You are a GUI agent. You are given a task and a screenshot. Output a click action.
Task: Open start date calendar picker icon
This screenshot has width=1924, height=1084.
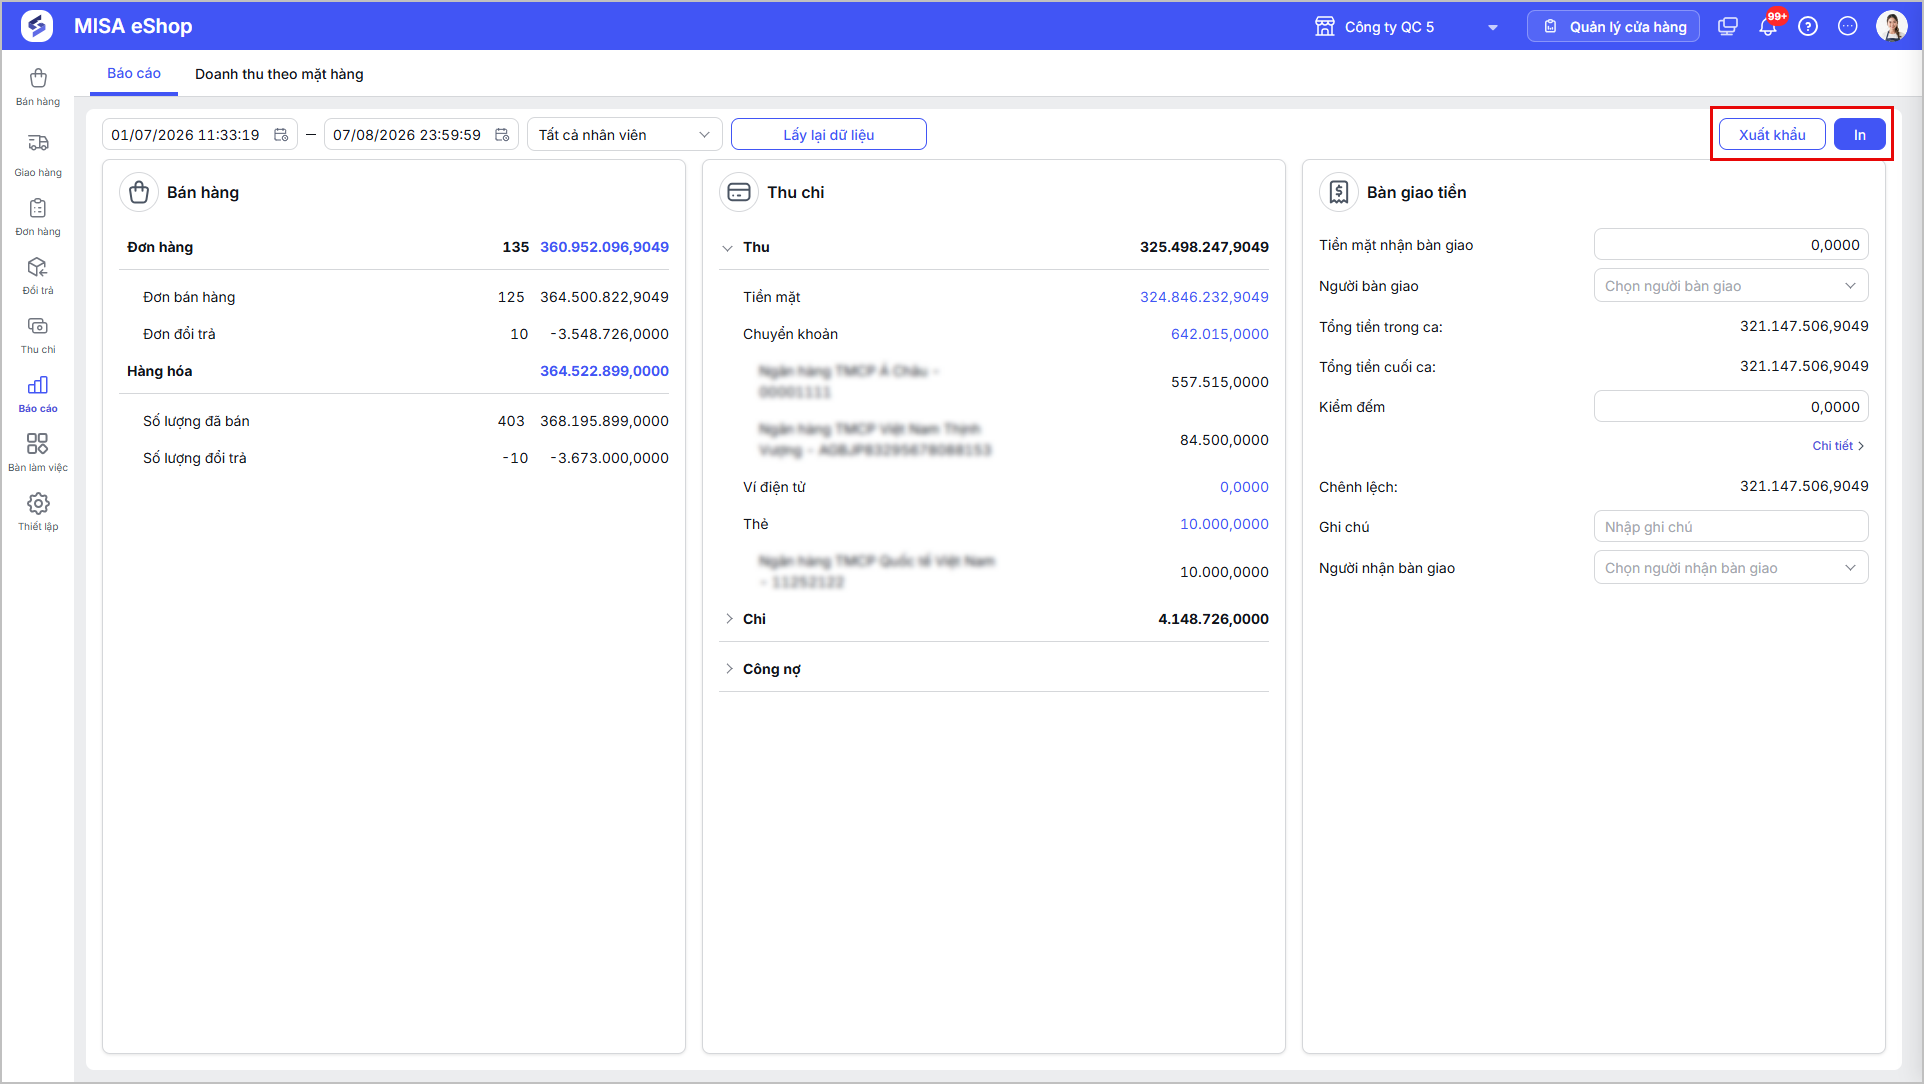tap(281, 135)
